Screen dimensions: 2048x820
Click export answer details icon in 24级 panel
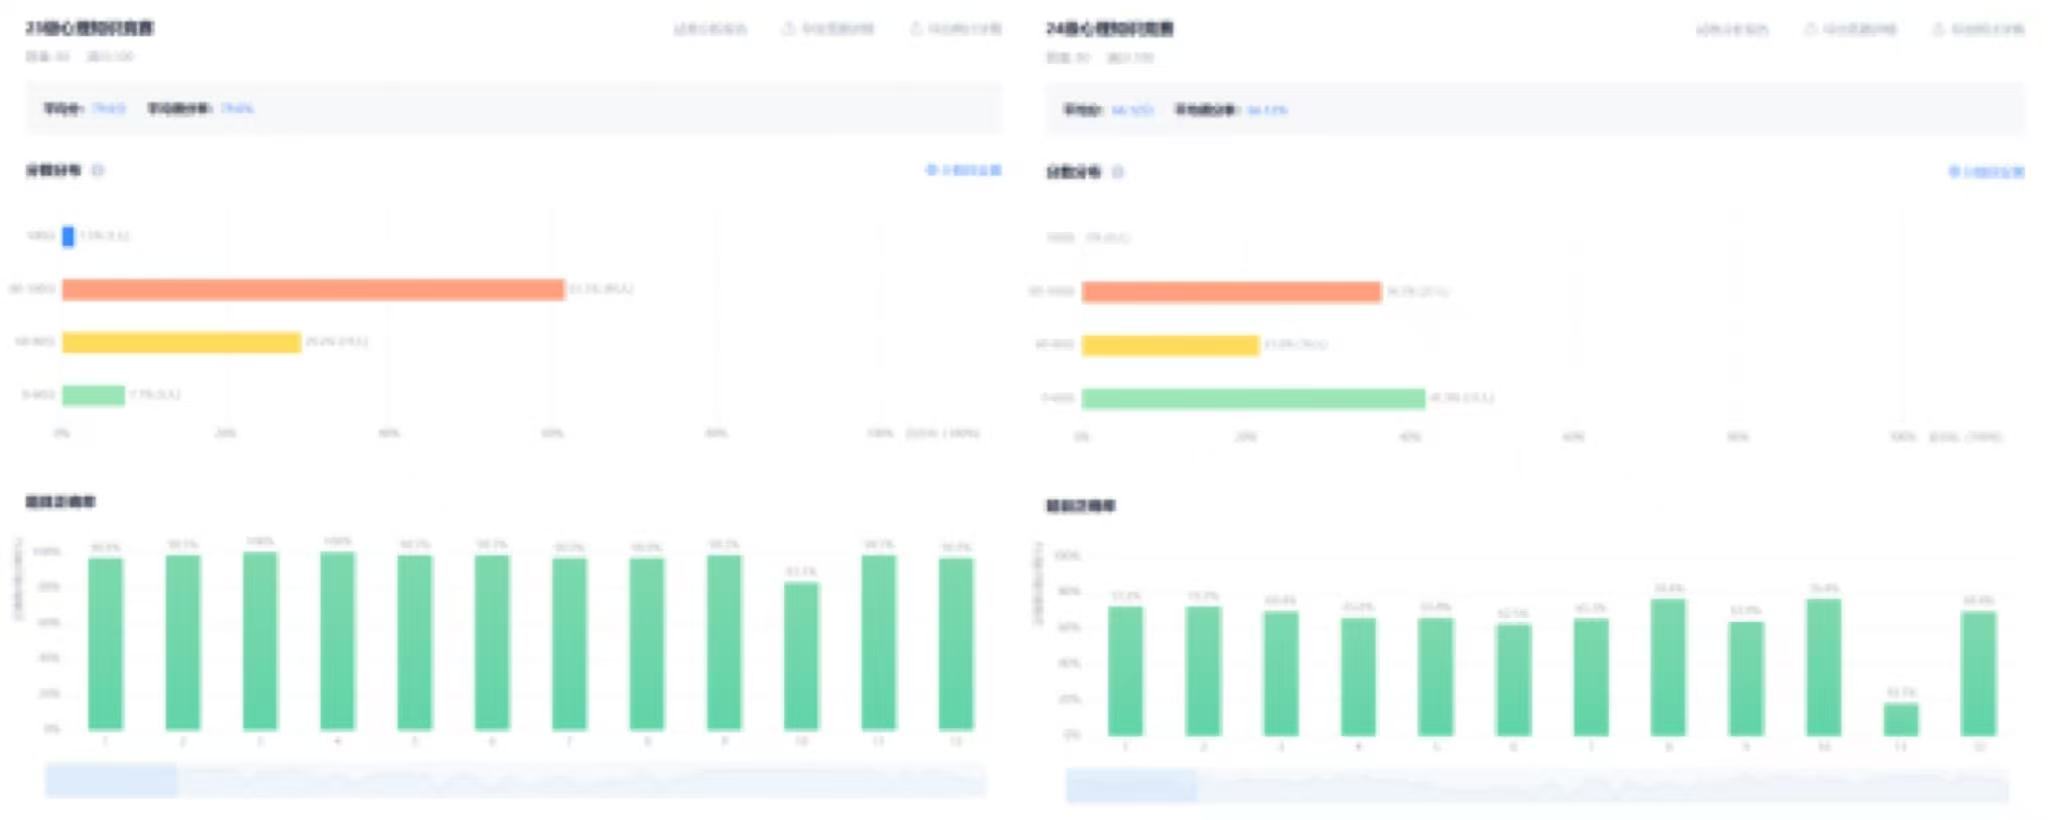click(x=1811, y=30)
